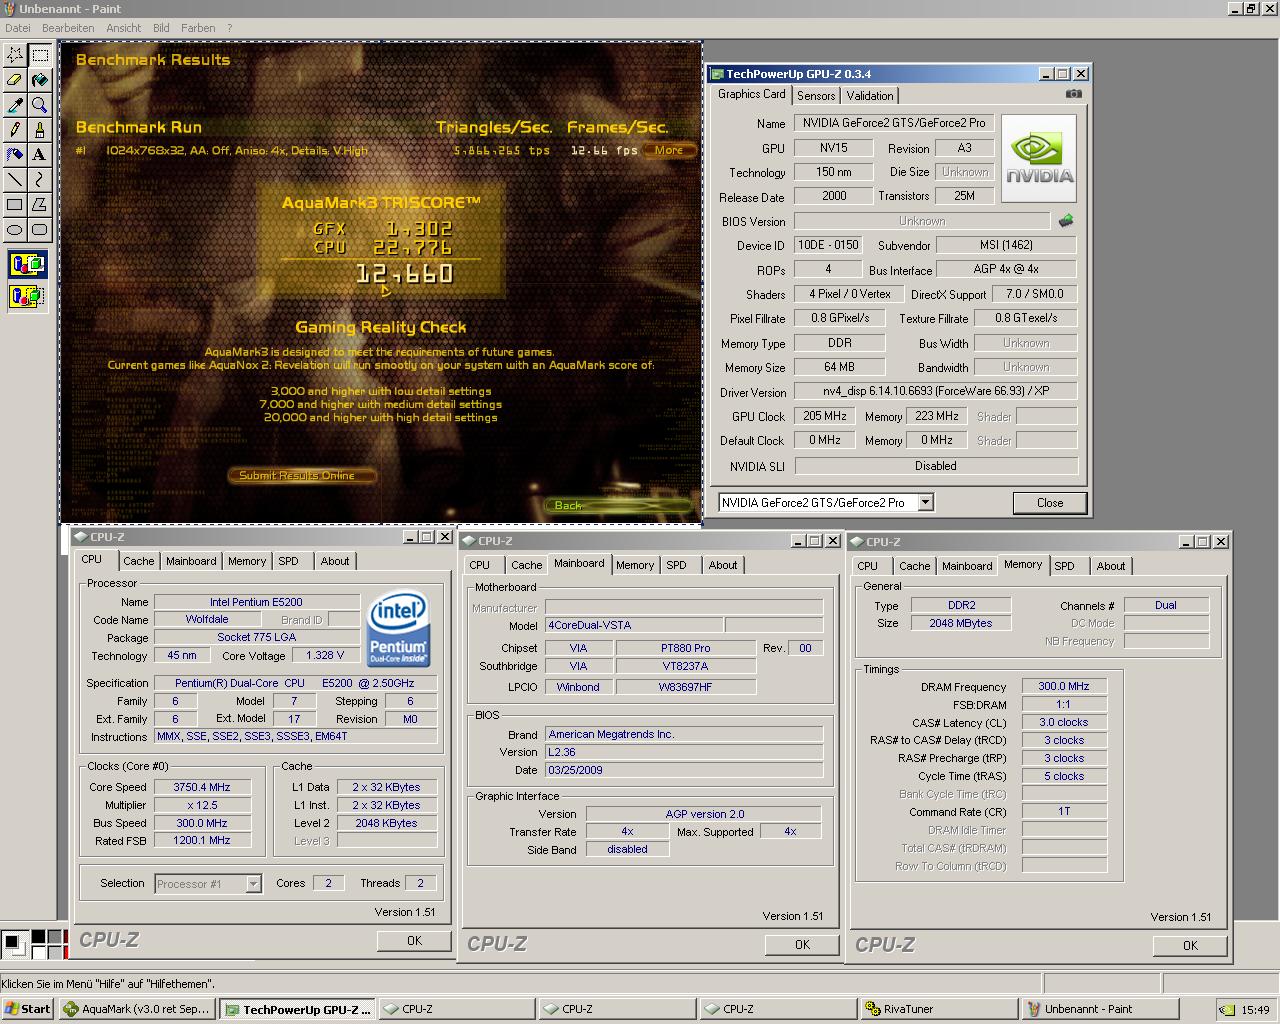Click OK in the CPU-Z processor window
The width and height of the screenshot is (1280, 1024).
414,940
